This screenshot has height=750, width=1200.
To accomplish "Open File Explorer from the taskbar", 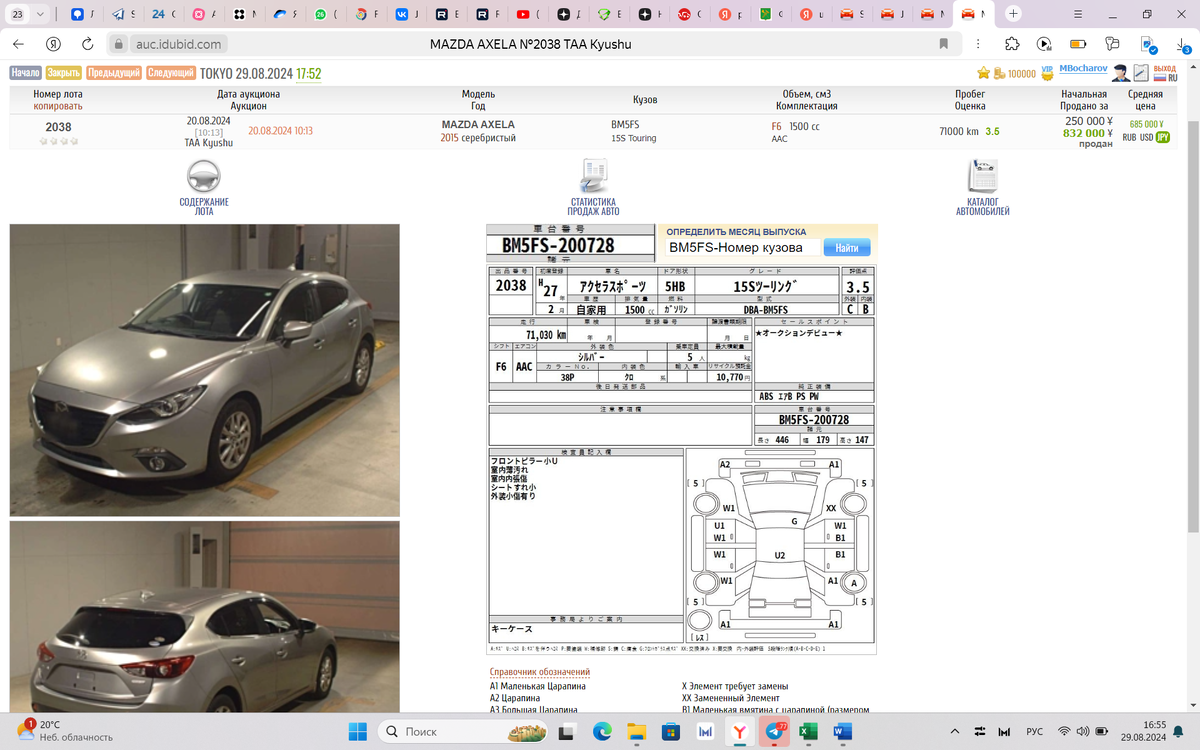I will tap(636, 732).
